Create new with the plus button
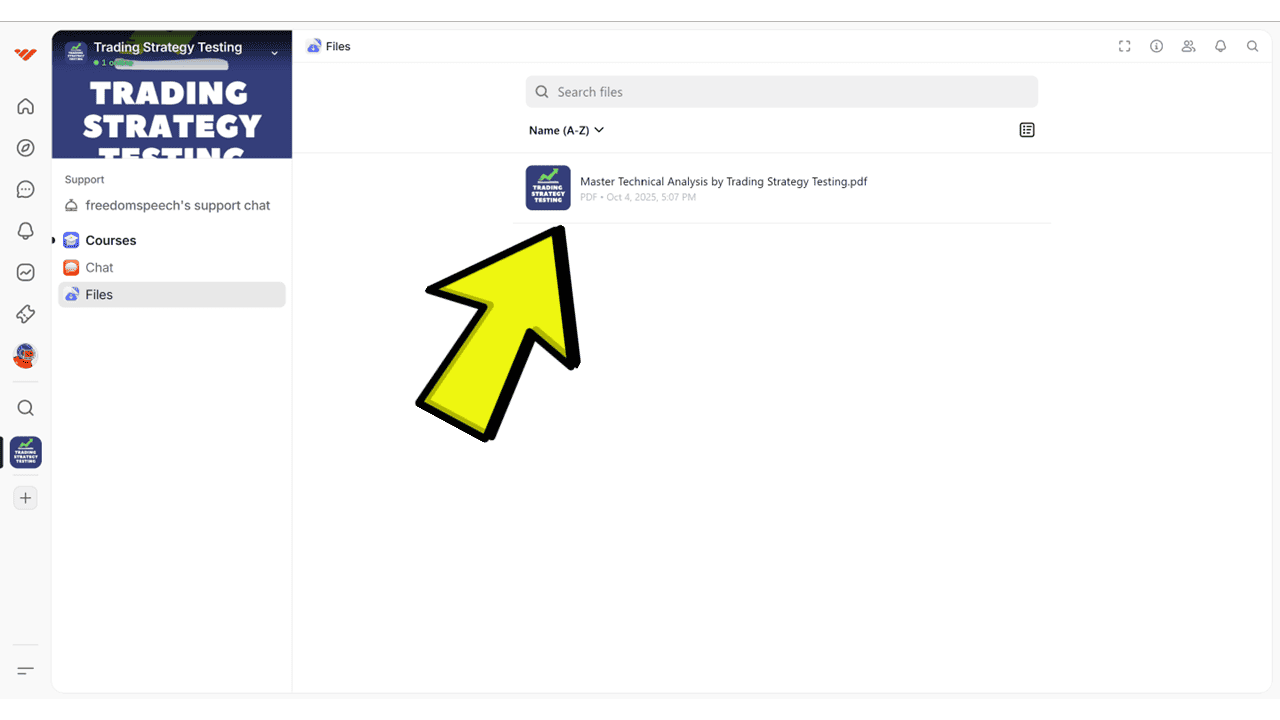This screenshot has width=1280, height=720. click(25, 497)
